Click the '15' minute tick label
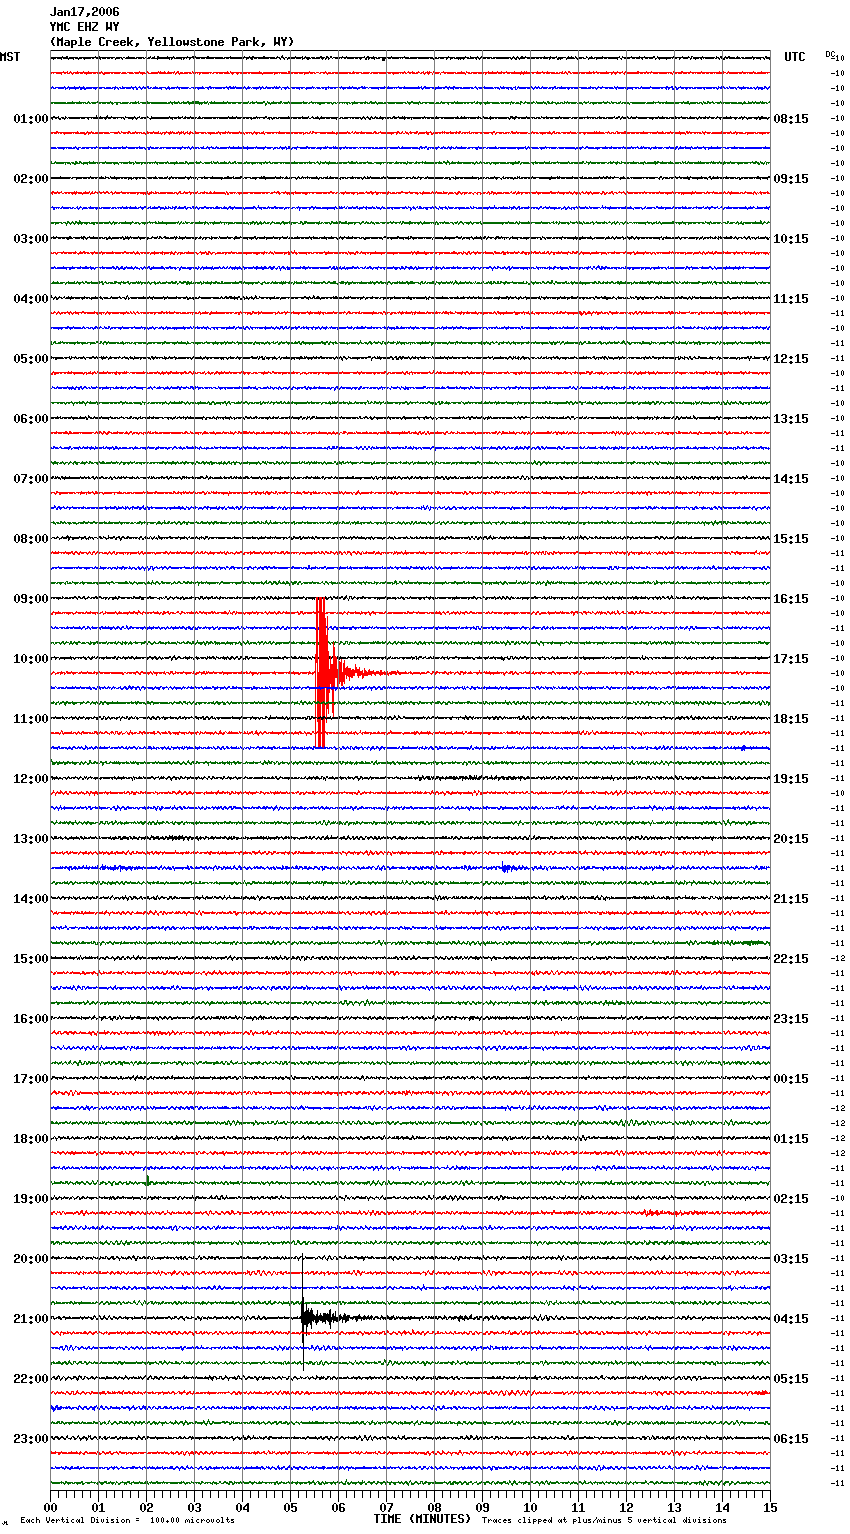Screen dimensions: 850x1534 coord(770,1508)
